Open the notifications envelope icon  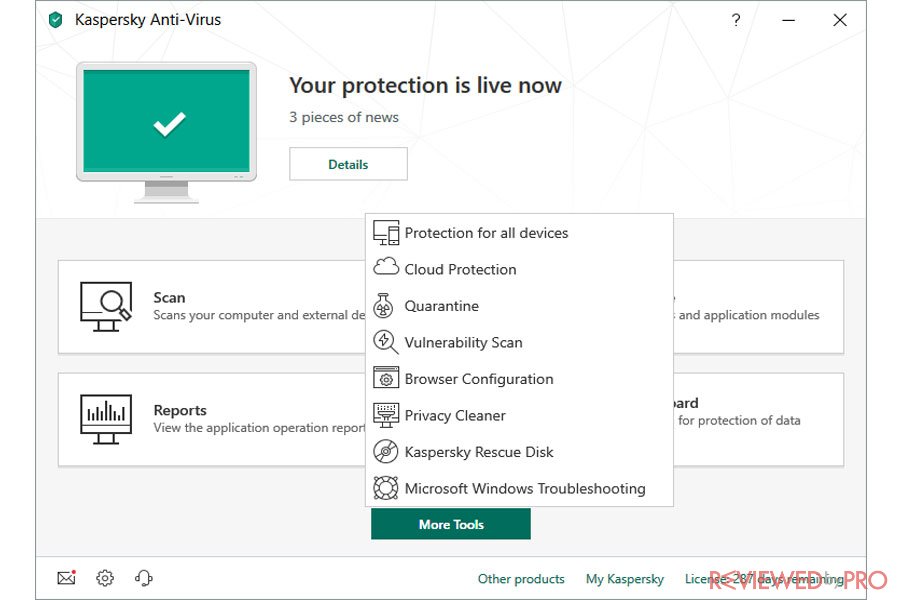pyautogui.click(x=67, y=577)
